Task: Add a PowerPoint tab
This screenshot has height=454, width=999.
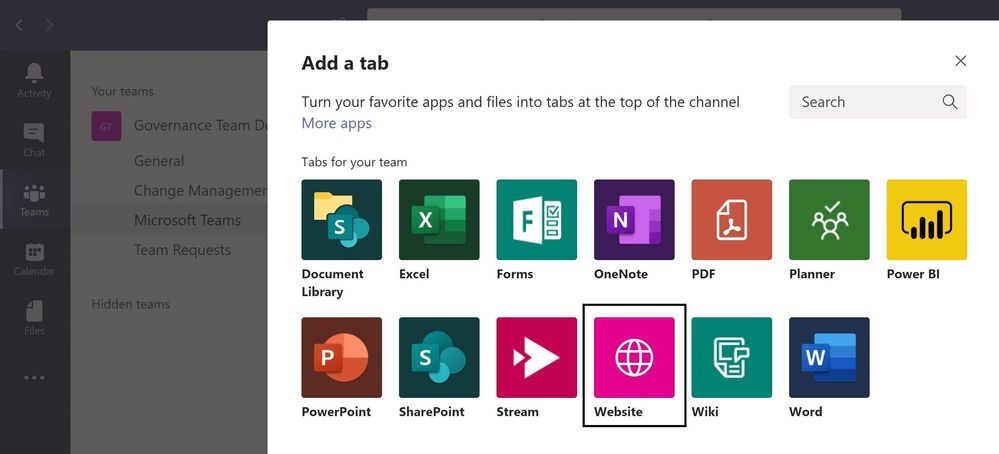Action: pyautogui.click(x=341, y=357)
